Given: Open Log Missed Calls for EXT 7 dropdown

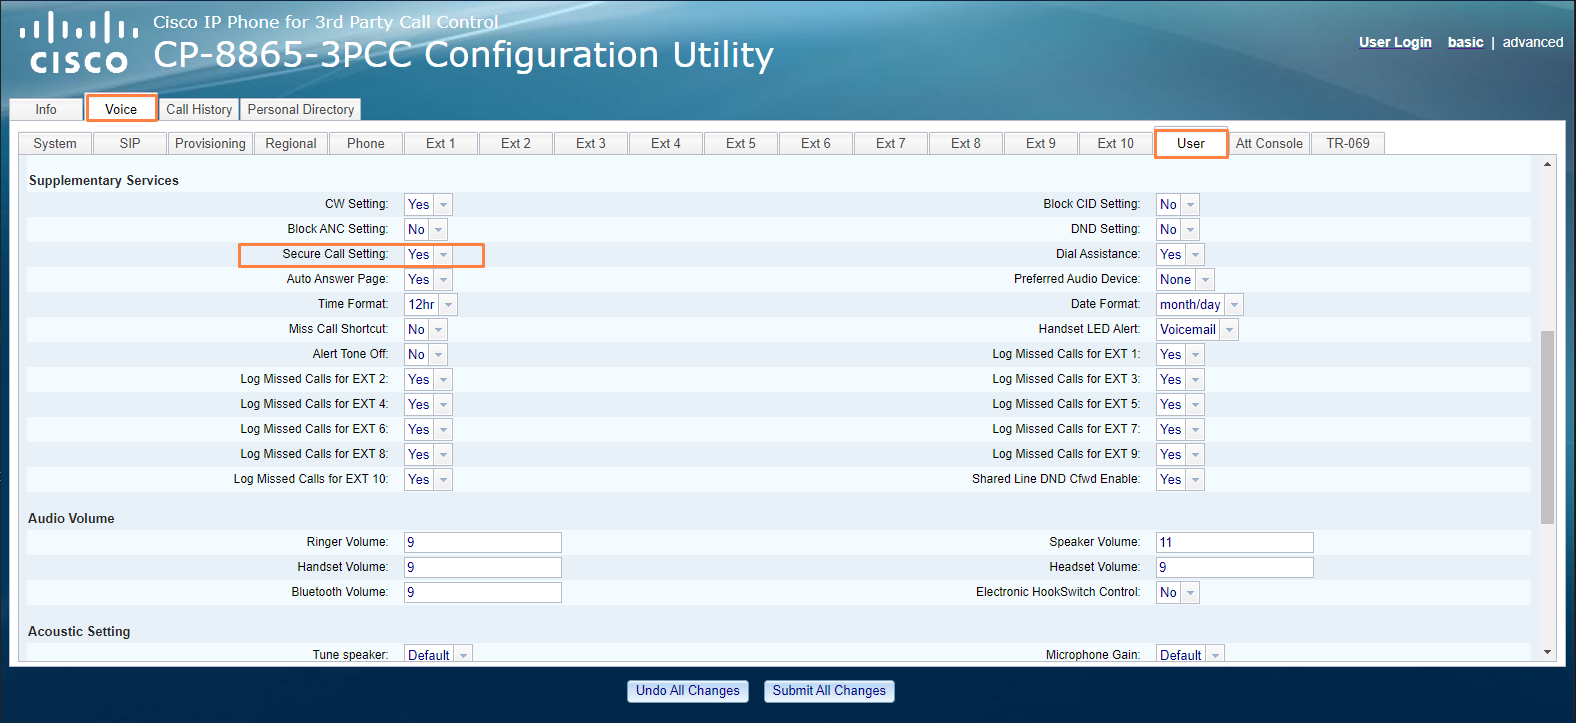Looking at the screenshot, I should (1180, 430).
